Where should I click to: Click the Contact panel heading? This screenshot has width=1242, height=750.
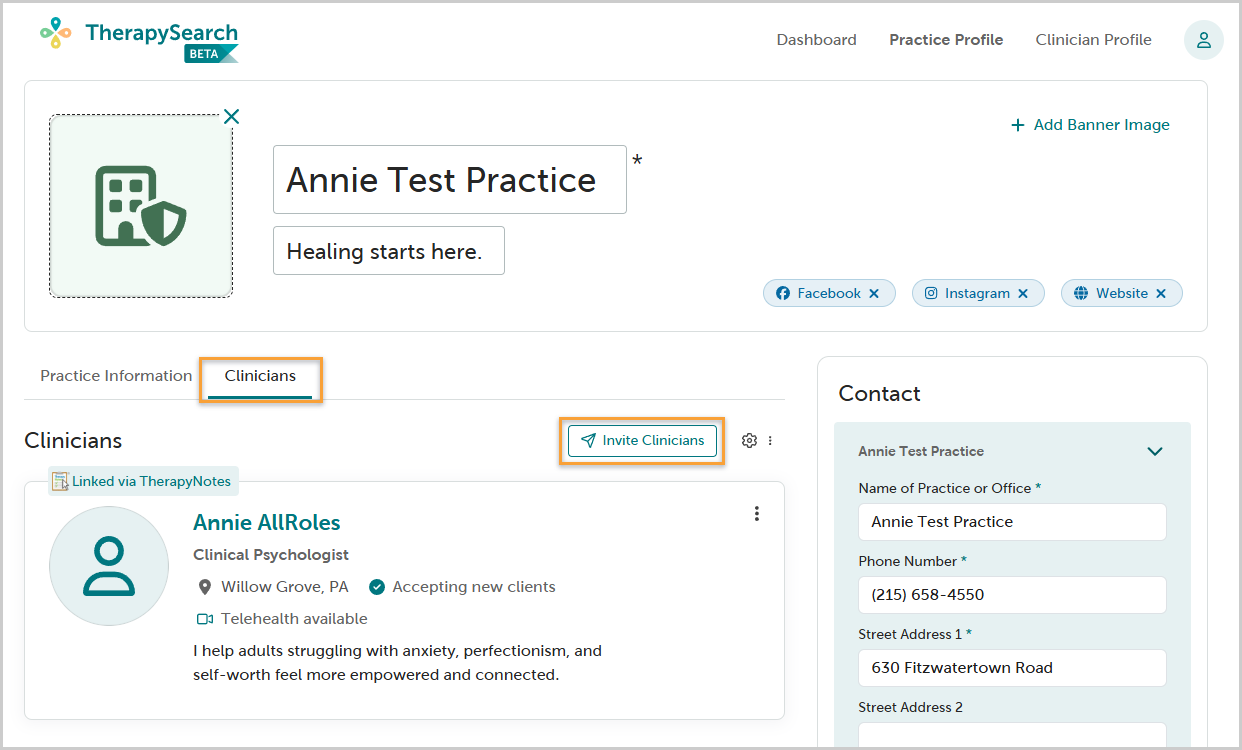(x=880, y=394)
